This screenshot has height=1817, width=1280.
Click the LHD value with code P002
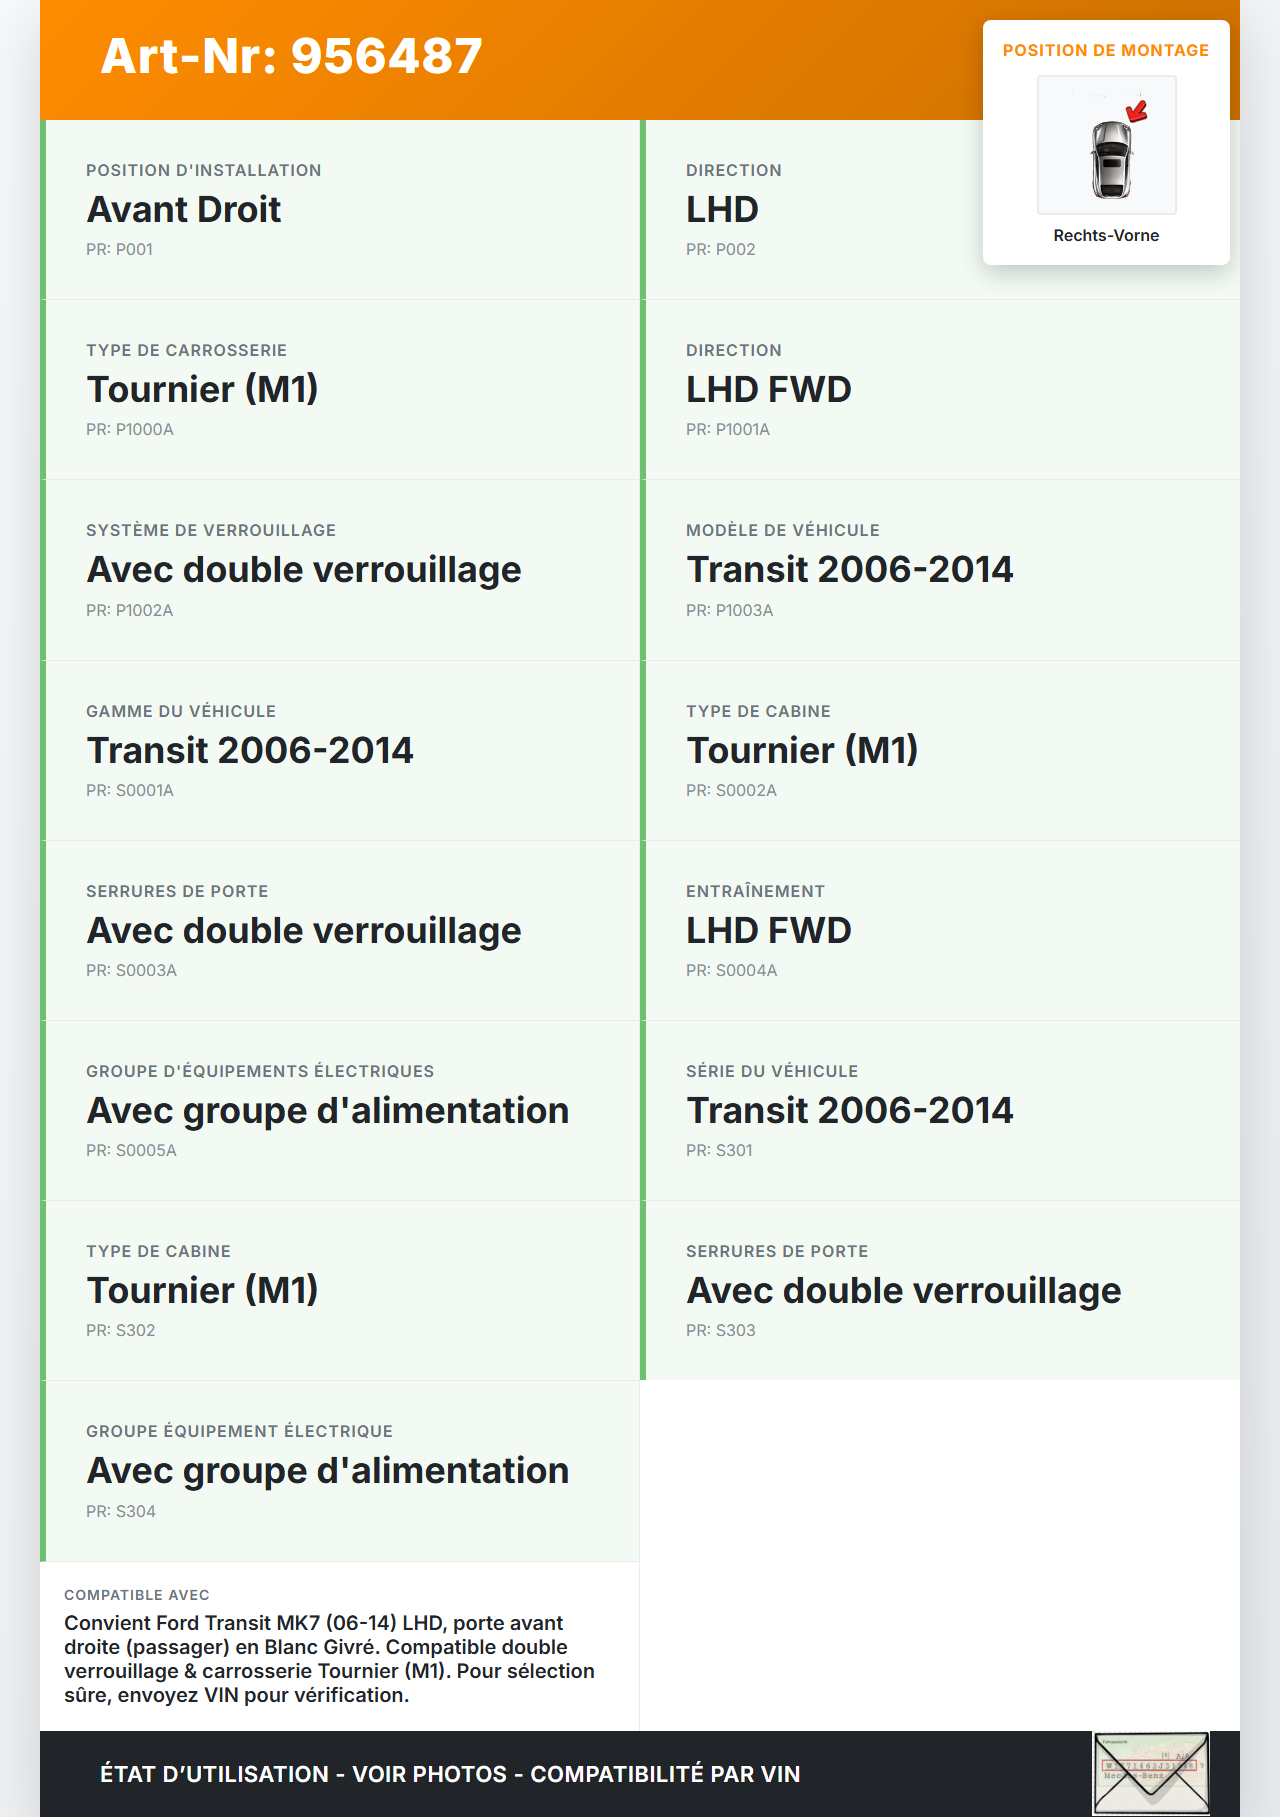point(722,210)
